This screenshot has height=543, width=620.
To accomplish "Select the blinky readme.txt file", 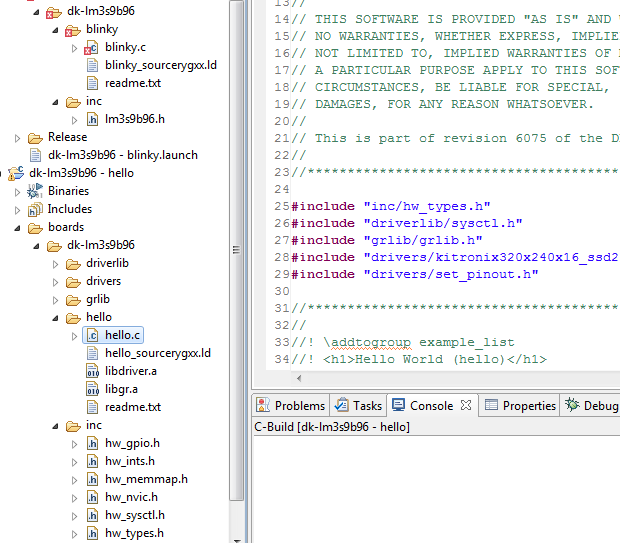I will tap(133, 83).
